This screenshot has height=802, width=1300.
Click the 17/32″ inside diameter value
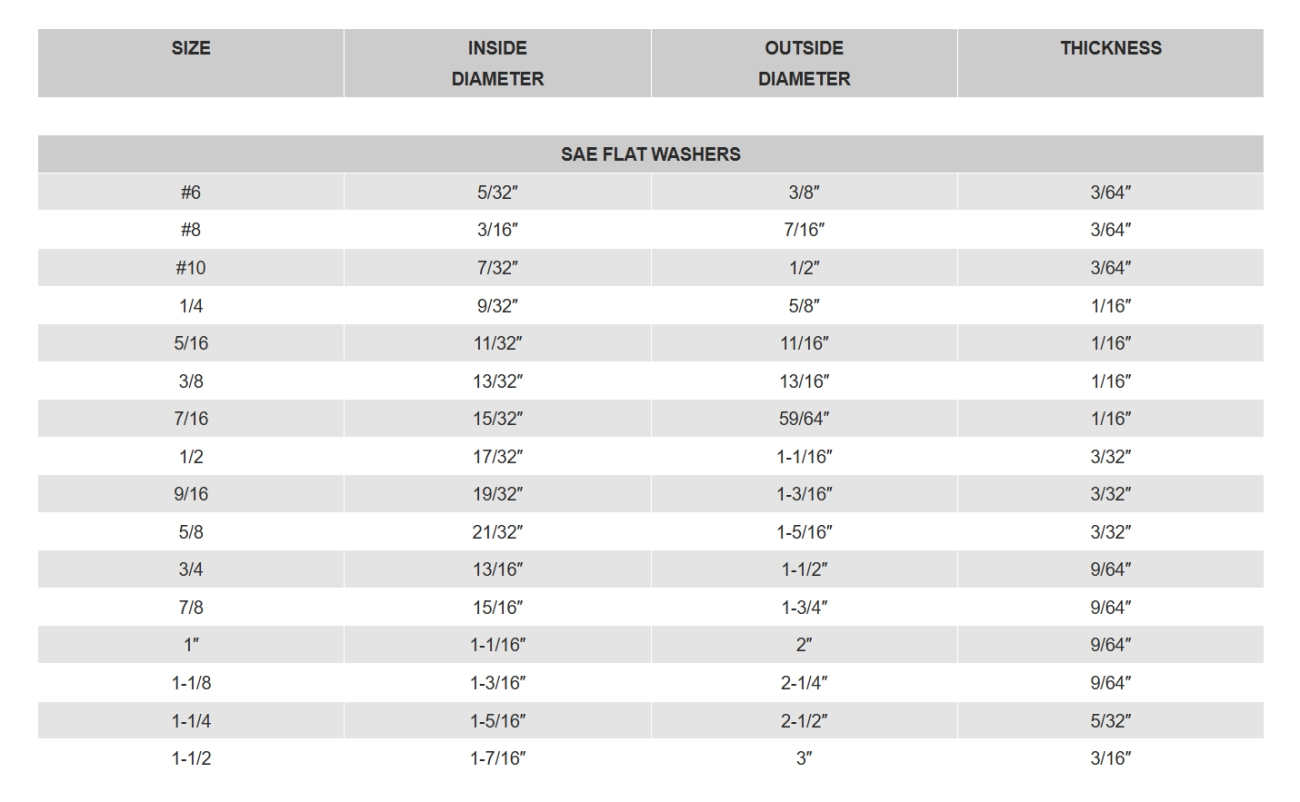click(497, 457)
